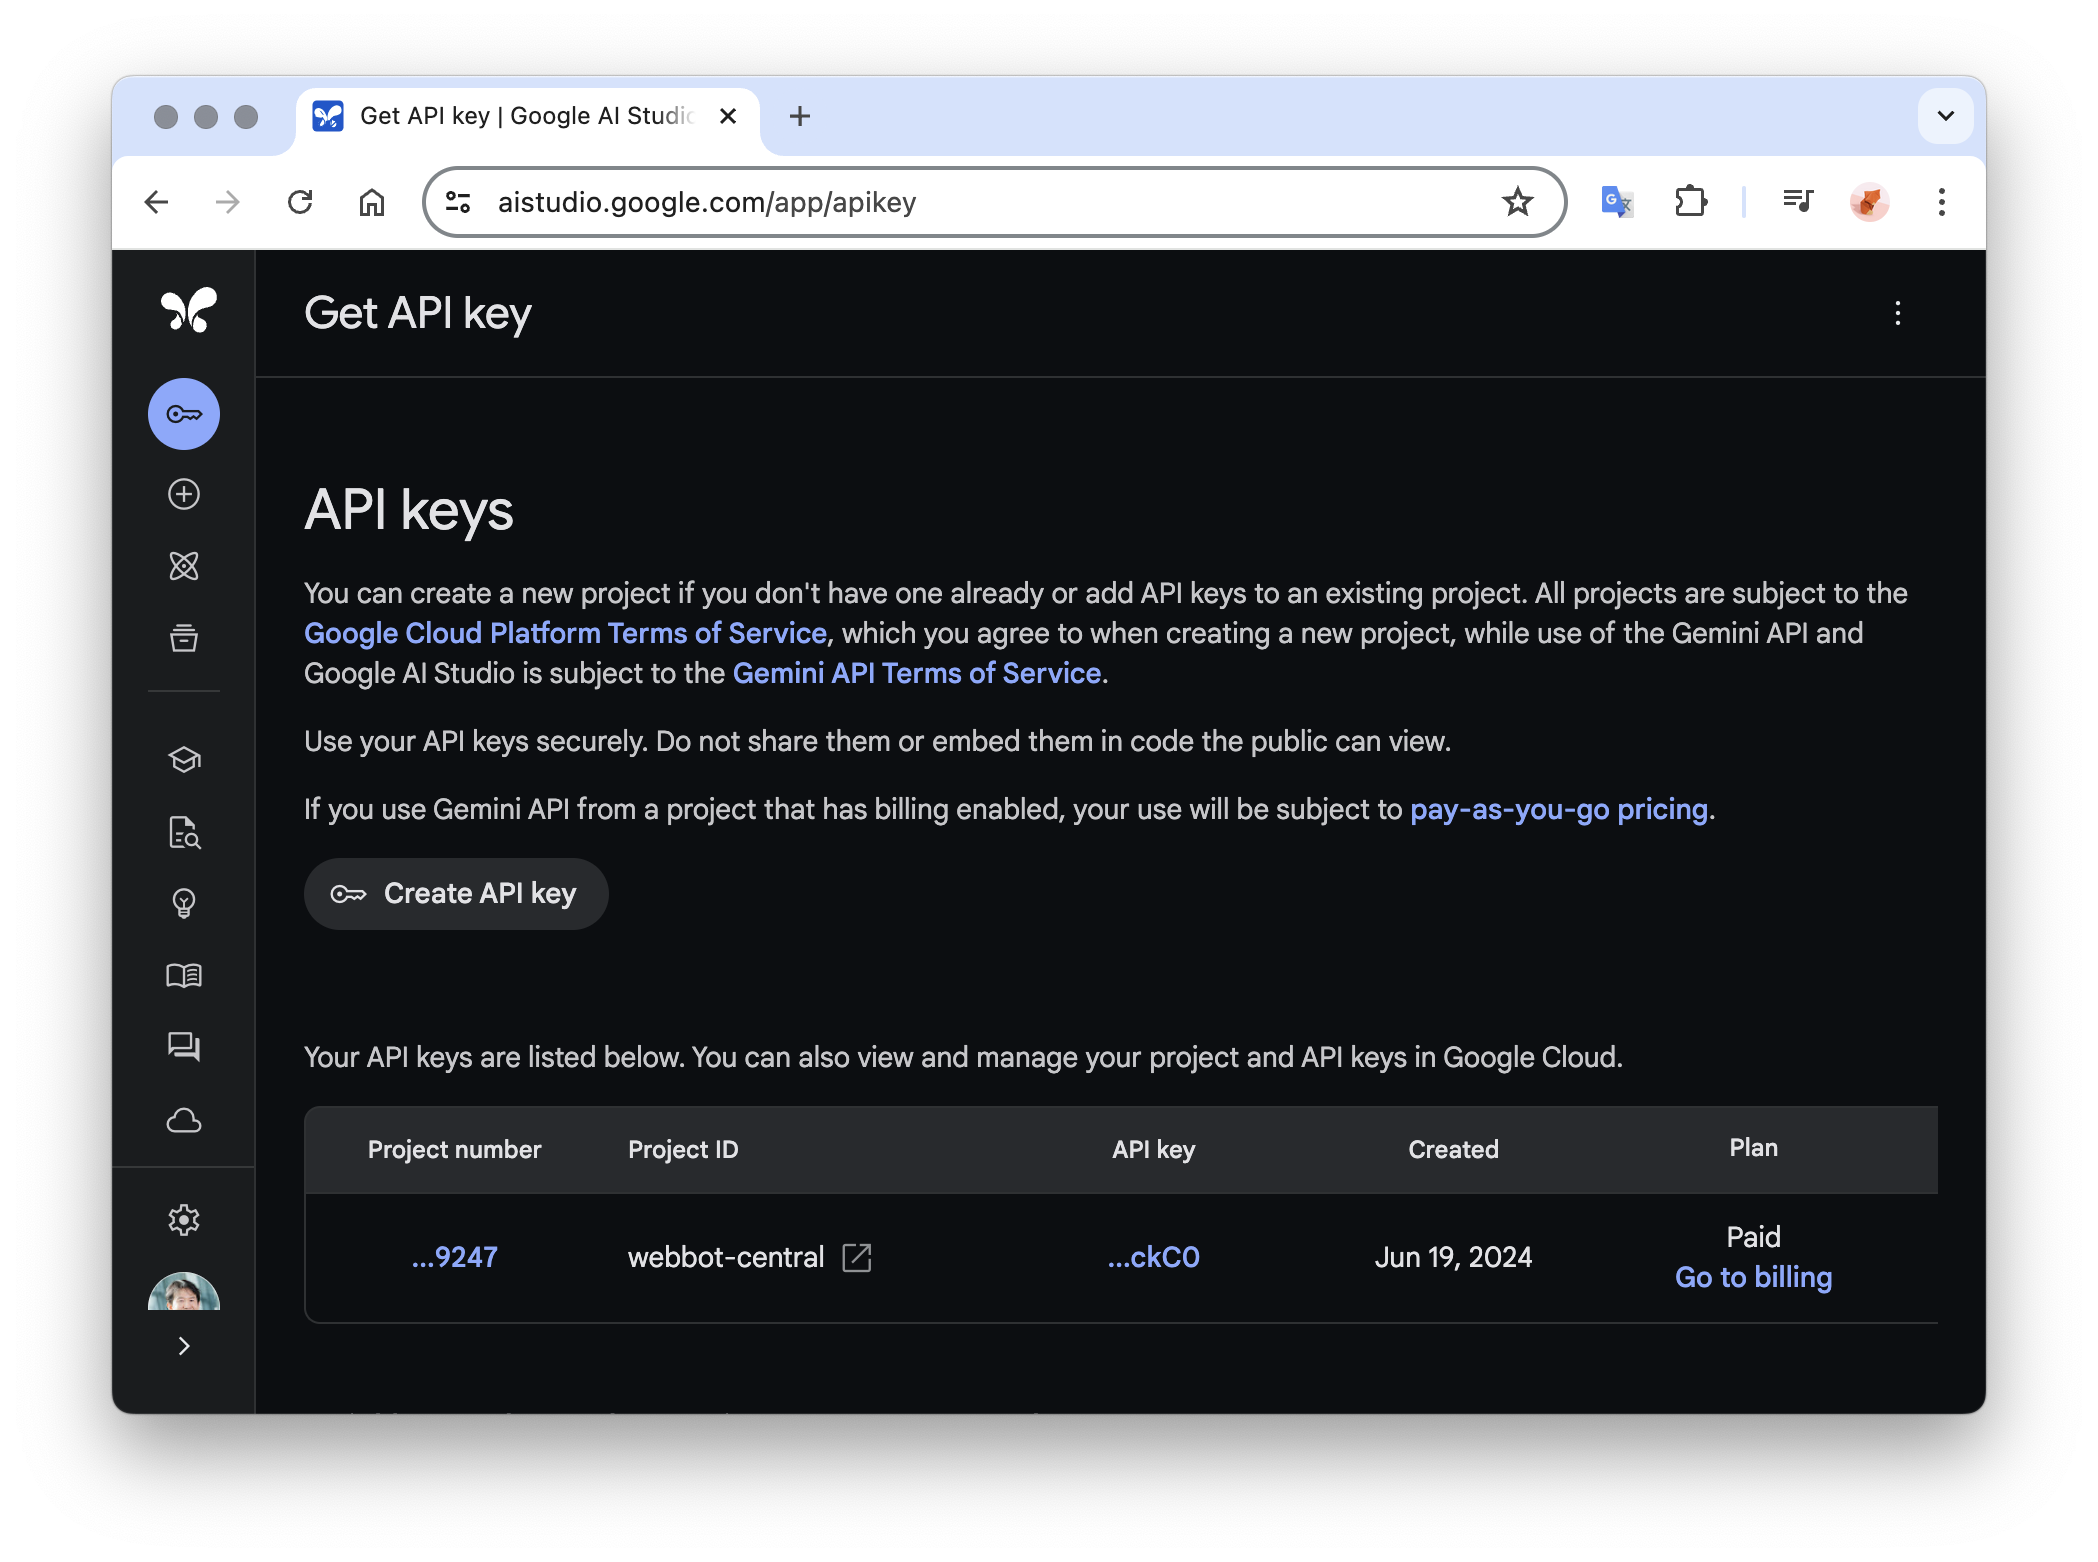Viewport: 2098px width, 1562px height.
Task: Click the graduation cap sidebar icon
Action: pos(184,760)
